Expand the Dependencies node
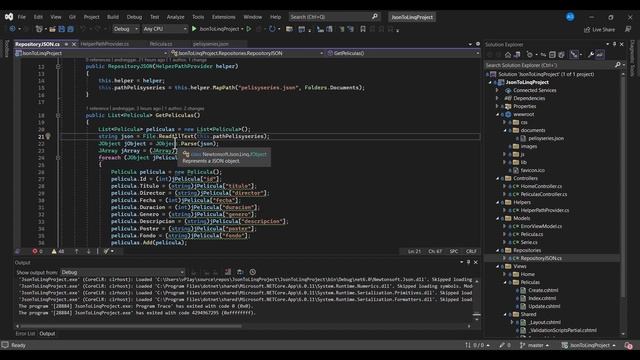The width and height of the screenshot is (640, 360). 497,98
